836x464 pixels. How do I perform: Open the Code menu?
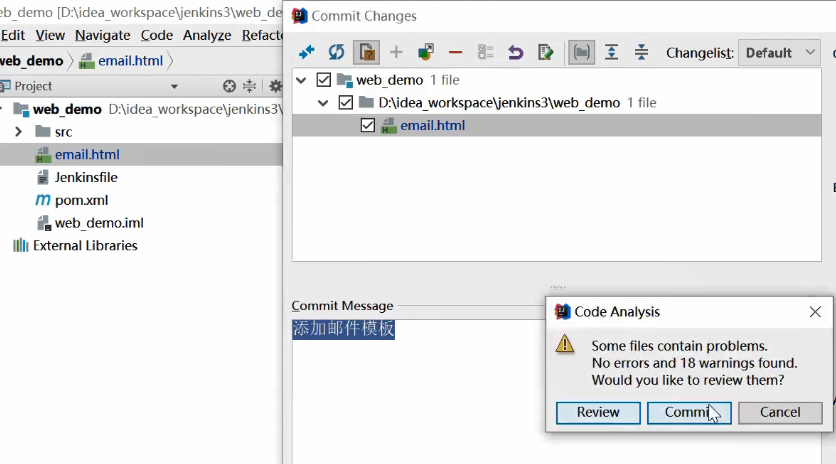click(157, 35)
